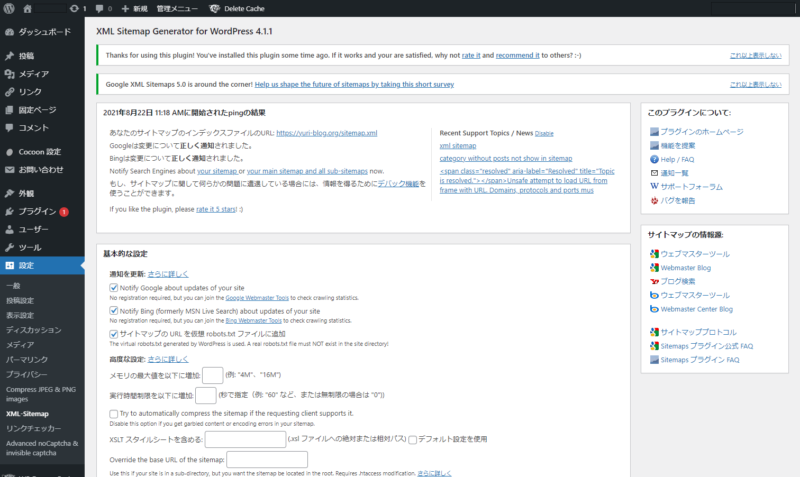This screenshot has height=477, width=800.
Task: Dismiss the thanks notice これ以上表示しない
Action: coord(755,55)
